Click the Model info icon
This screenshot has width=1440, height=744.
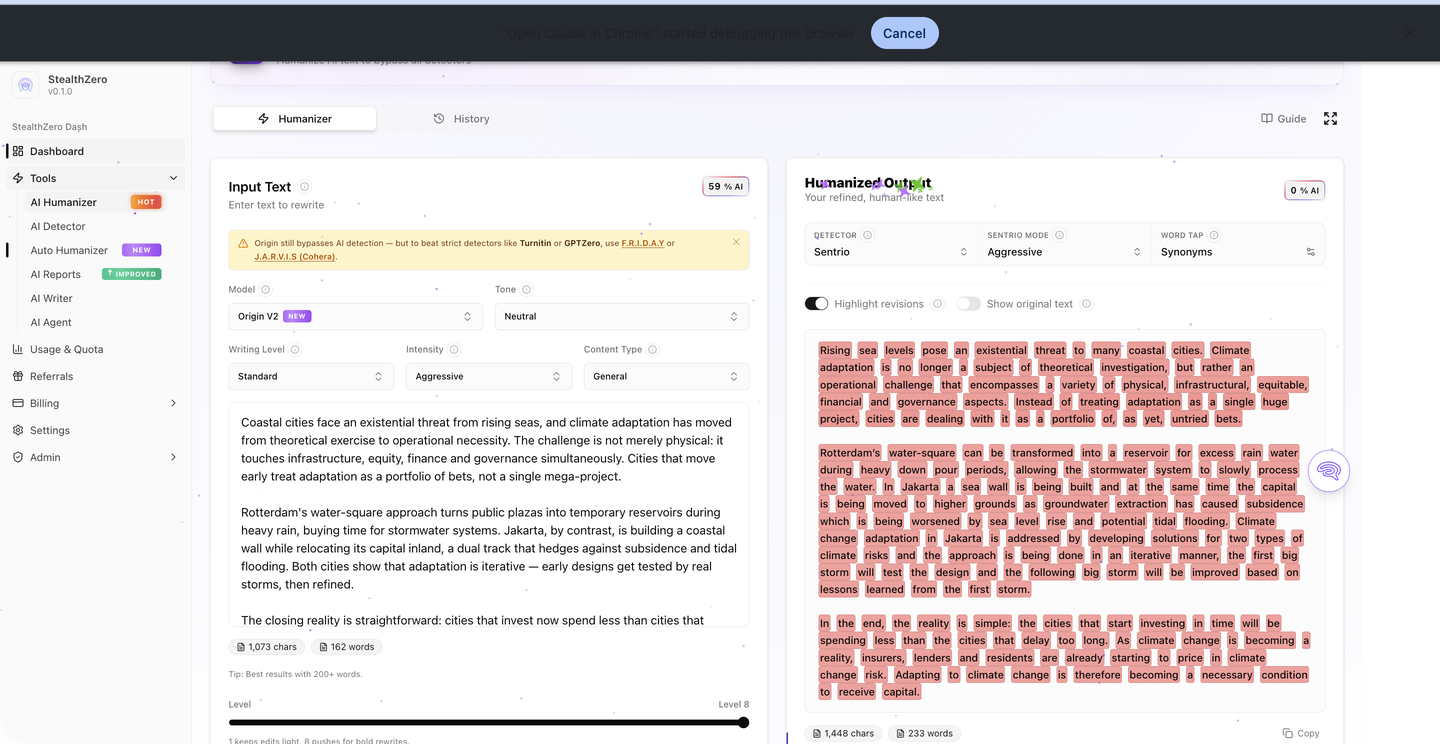265,290
